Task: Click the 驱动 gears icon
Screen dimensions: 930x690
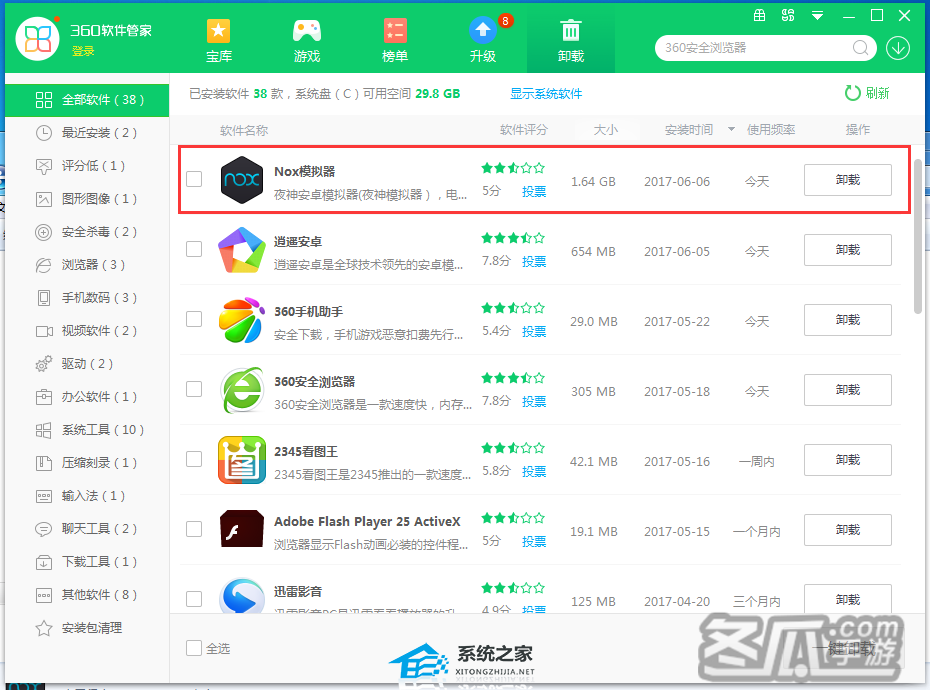Action: tap(44, 364)
